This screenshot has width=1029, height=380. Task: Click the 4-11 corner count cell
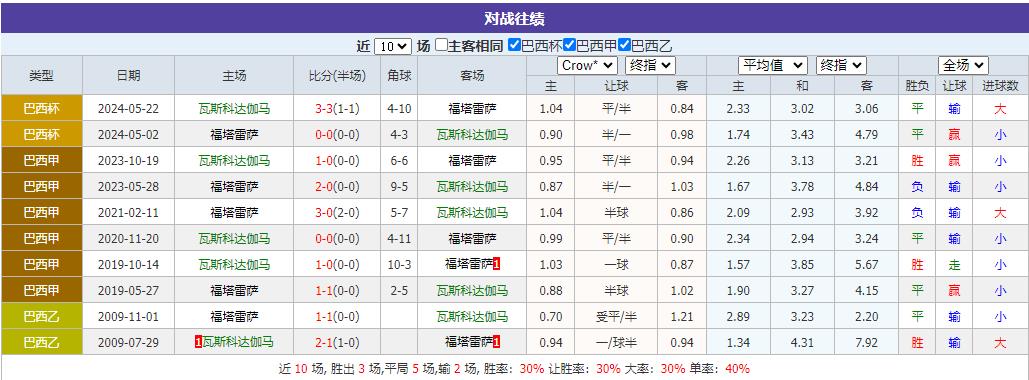pyautogui.click(x=399, y=238)
